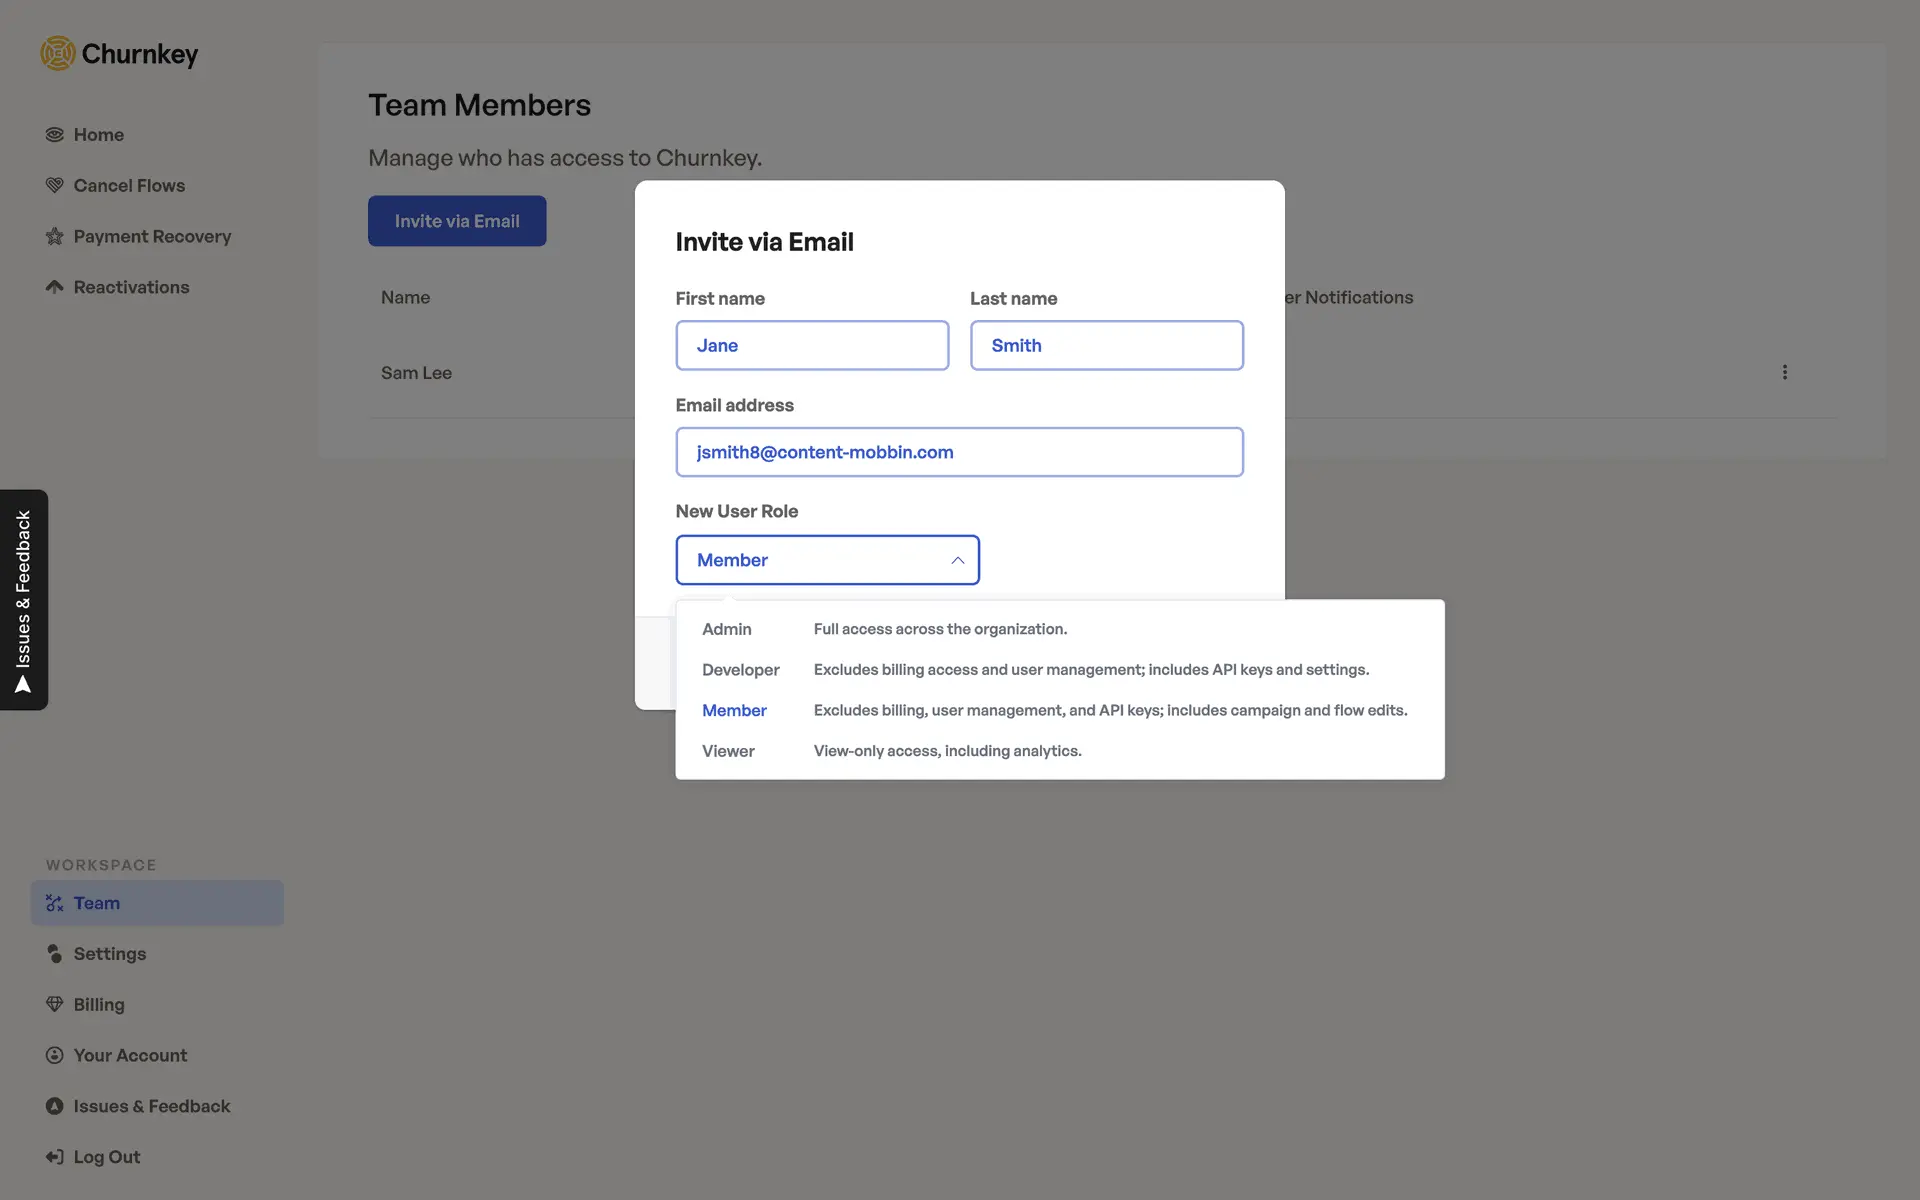Select the Member role option
This screenshot has height=1200, width=1920.
point(734,710)
